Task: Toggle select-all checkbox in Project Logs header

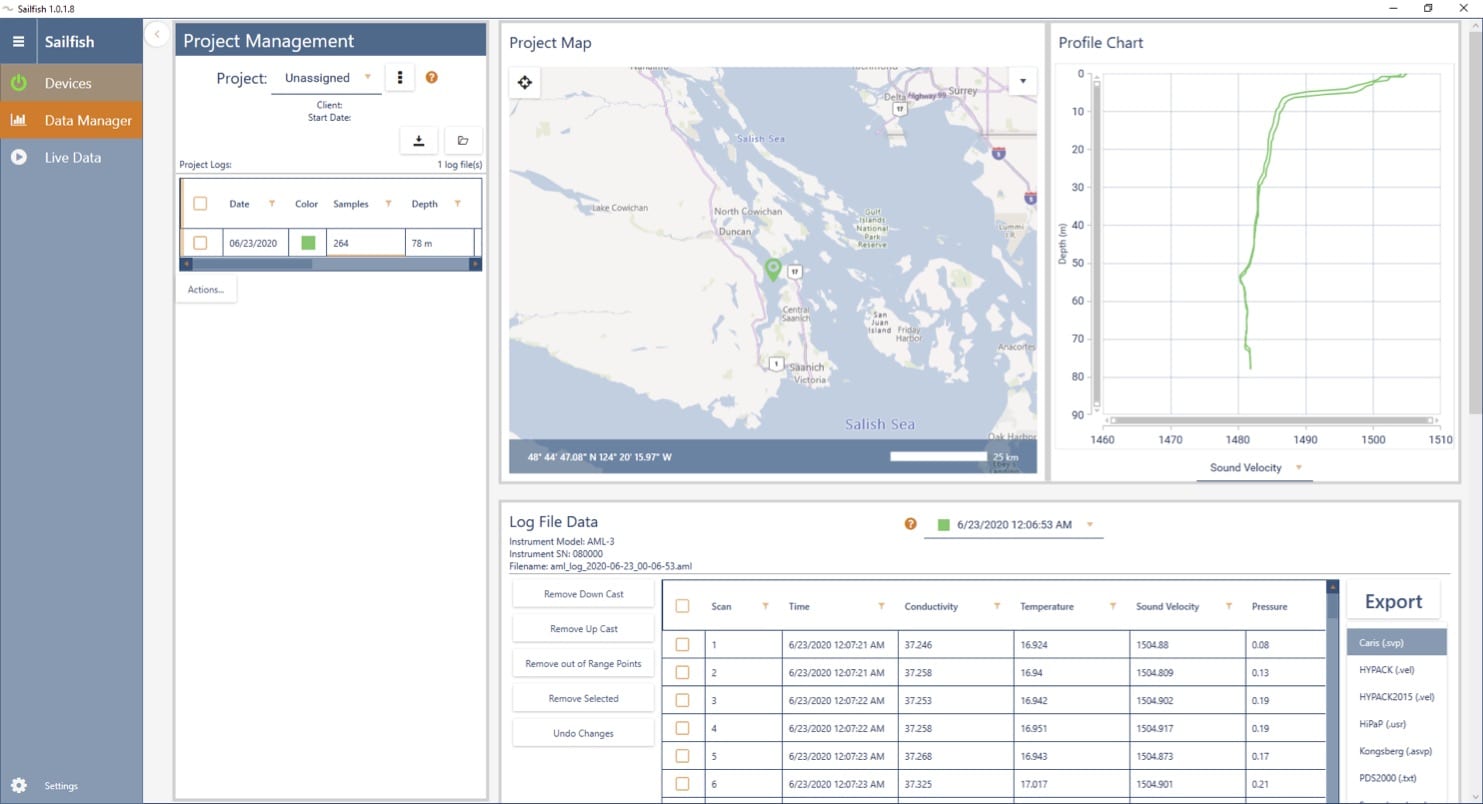Action: (200, 204)
